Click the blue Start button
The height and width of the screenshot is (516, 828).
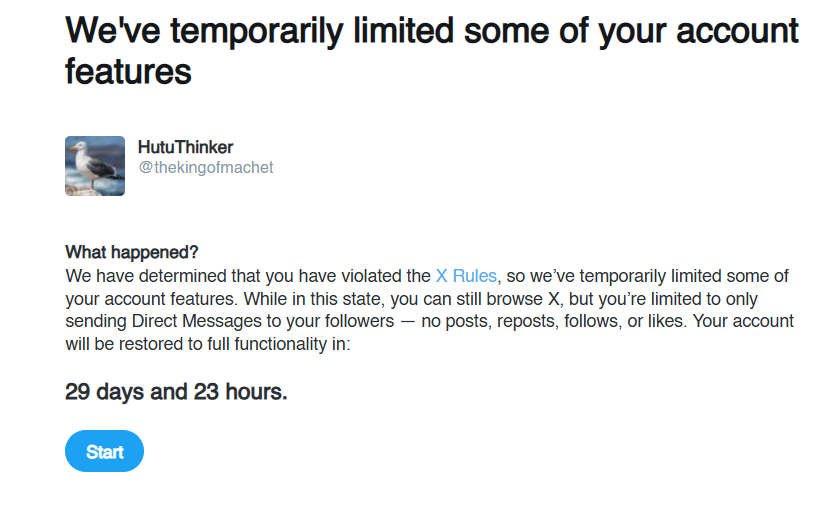[104, 452]
